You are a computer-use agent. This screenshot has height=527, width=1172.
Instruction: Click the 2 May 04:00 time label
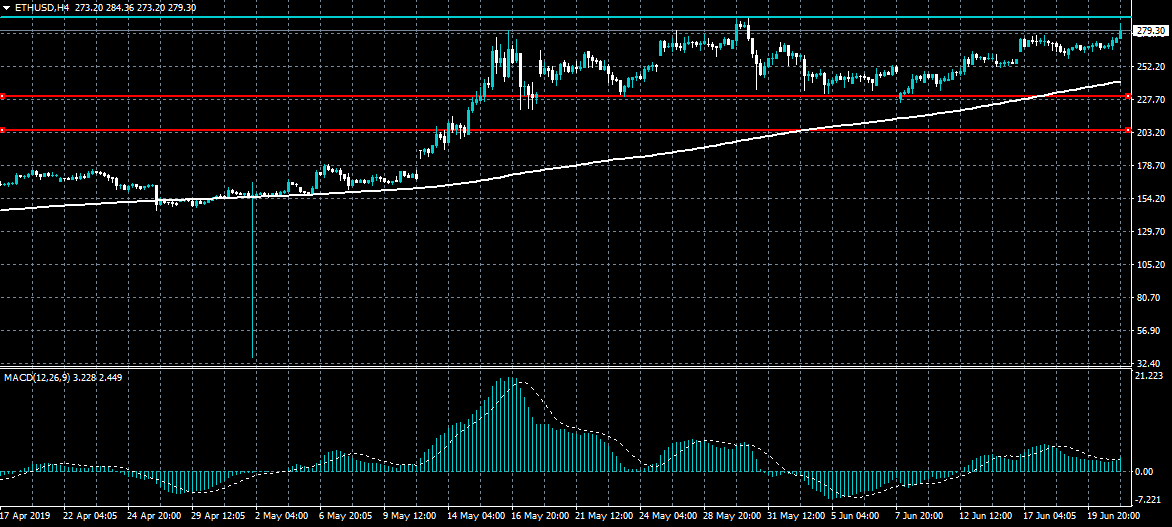click(x=283, y=516)
